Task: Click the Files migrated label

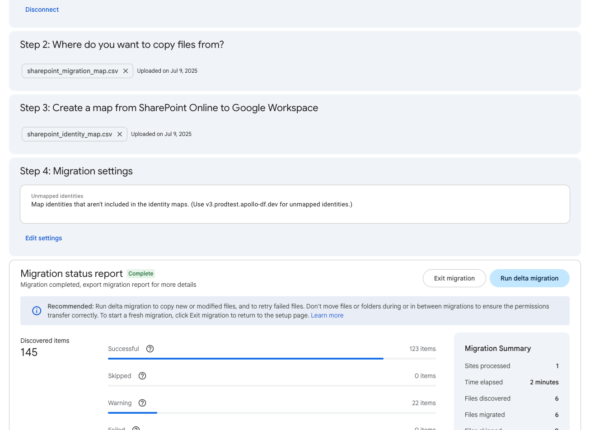Action: click(x=485, y=415)
